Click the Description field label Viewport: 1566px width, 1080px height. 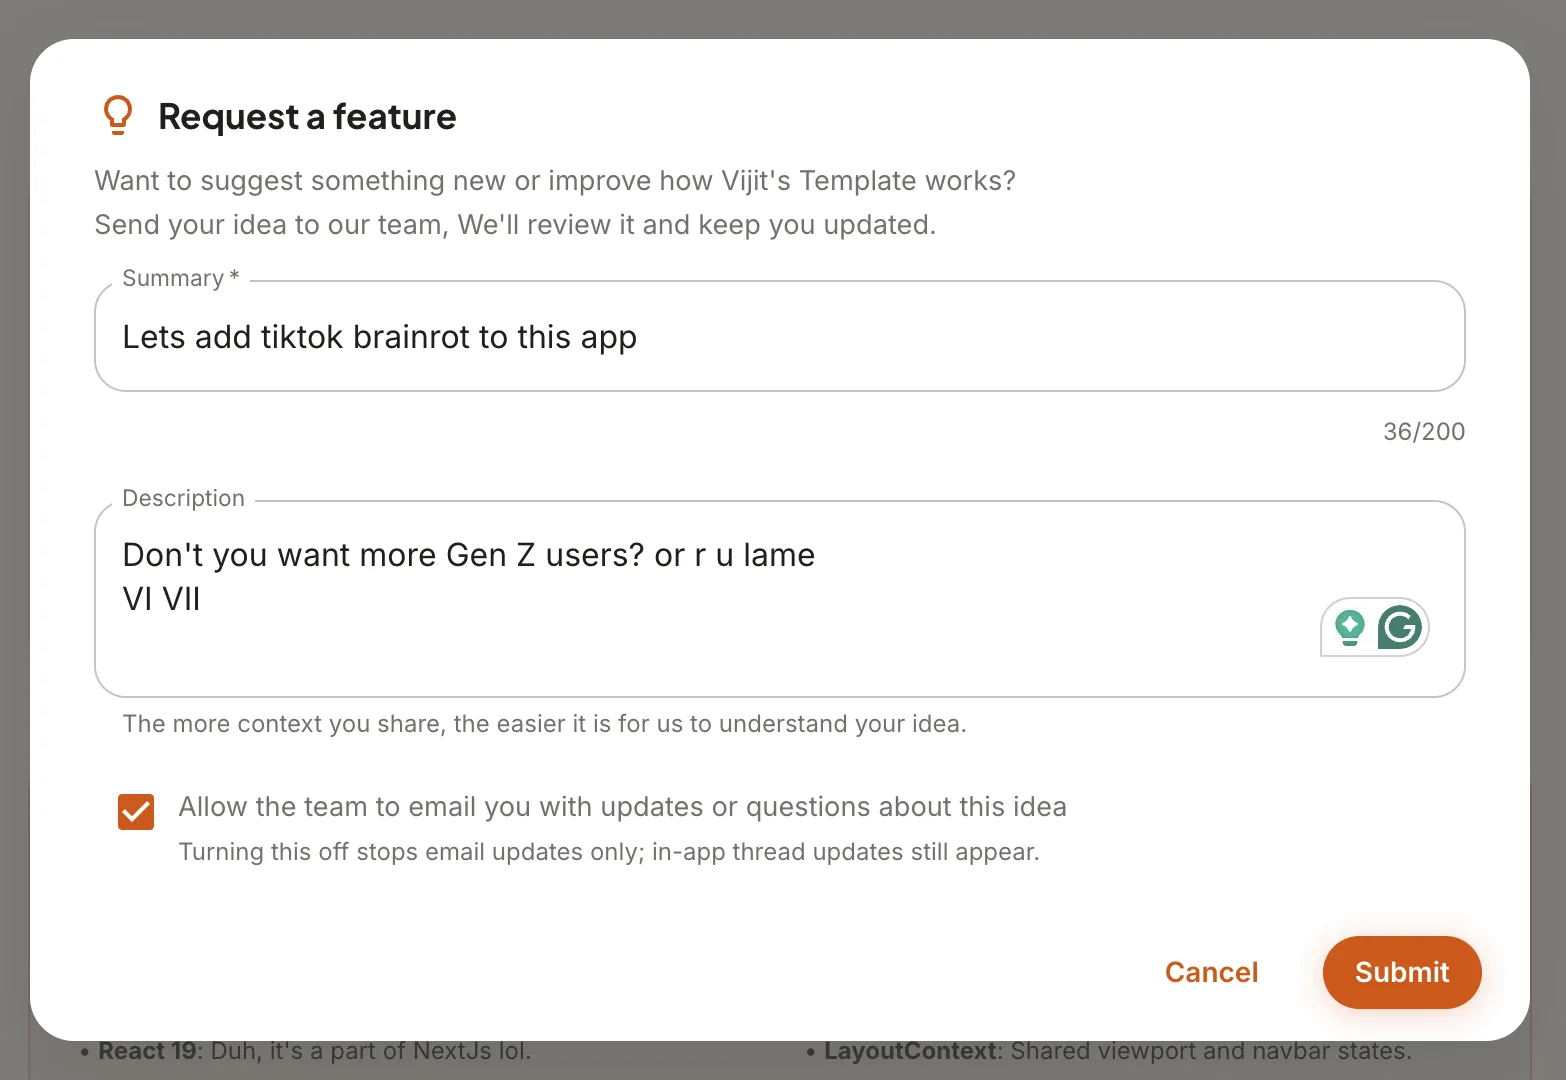[x=183, y=498]
